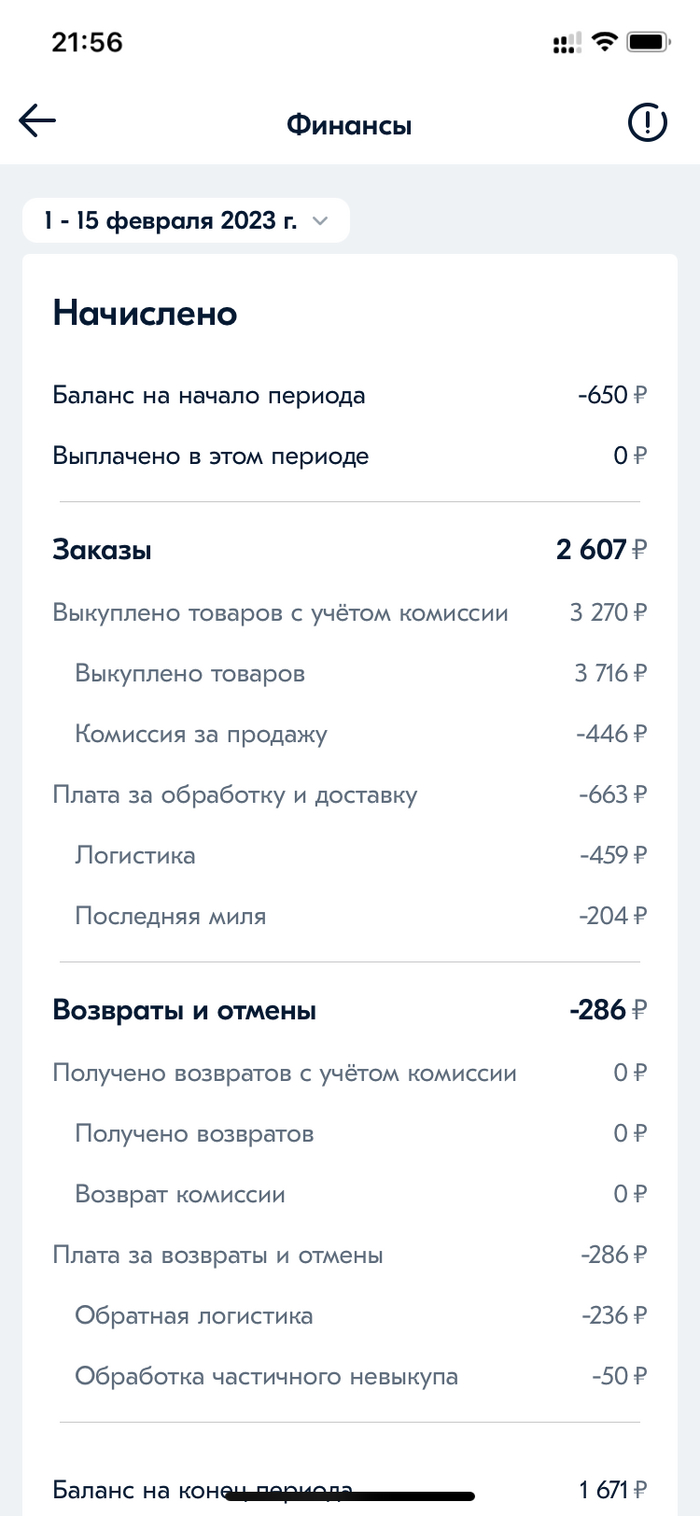The width and height of the screenshot is (700, 1516).
Task: Tap the battery status icon
Action: pos(649,42)
